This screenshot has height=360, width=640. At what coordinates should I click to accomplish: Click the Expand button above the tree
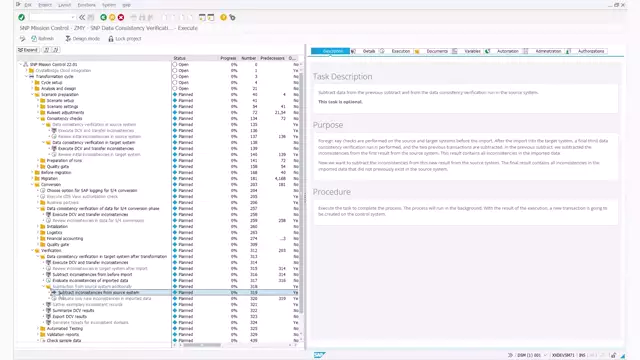tap(28, 50)
